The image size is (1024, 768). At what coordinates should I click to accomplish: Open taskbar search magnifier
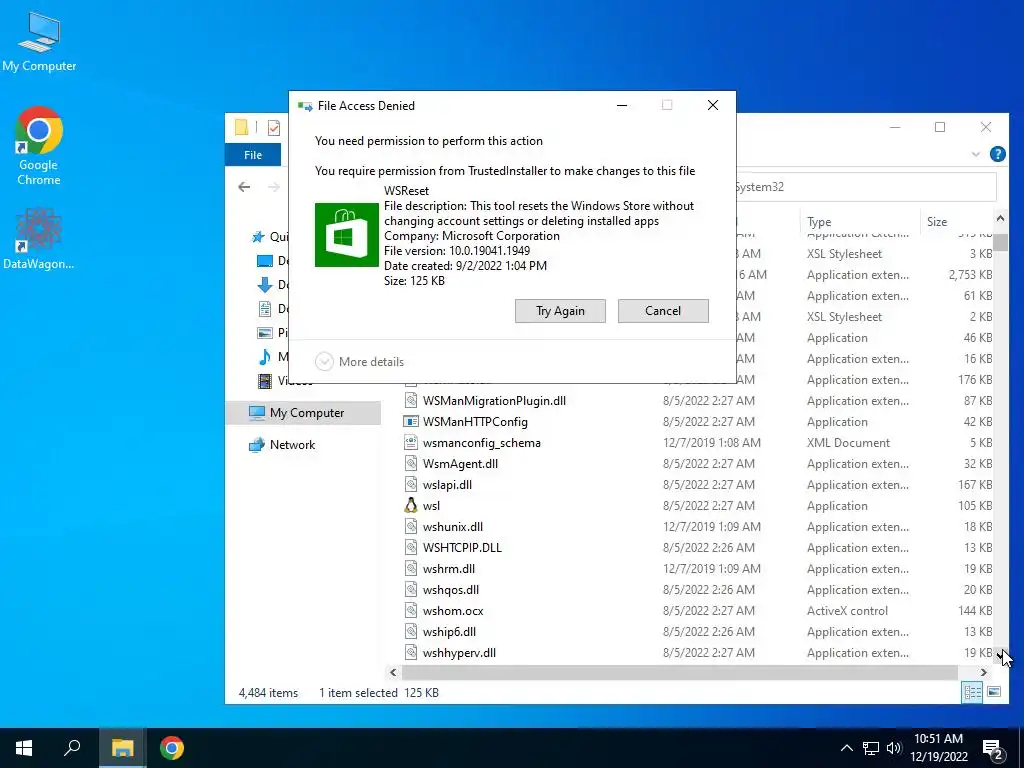pos(72,748)
